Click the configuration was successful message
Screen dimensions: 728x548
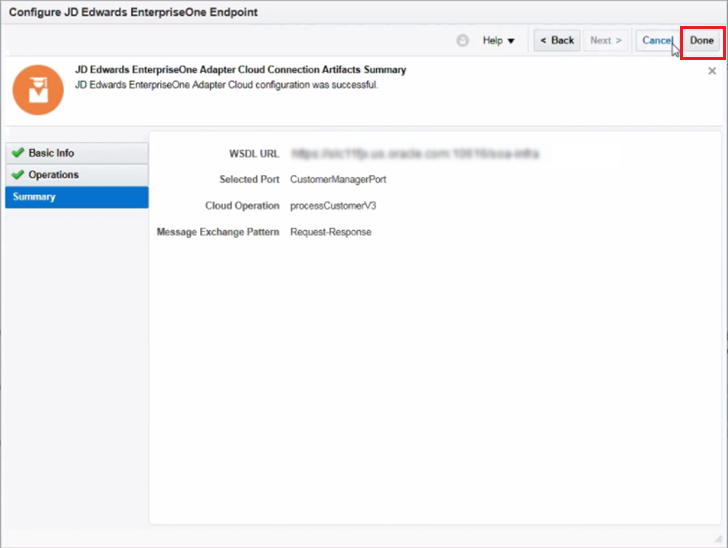[x=227, y=85]
